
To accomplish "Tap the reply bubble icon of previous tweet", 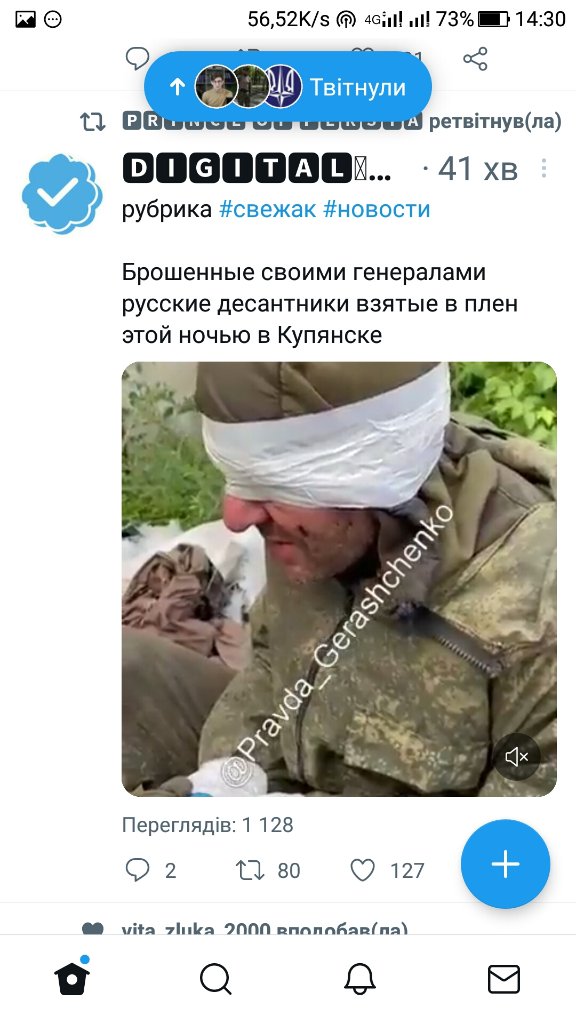I will click(137, 59).
